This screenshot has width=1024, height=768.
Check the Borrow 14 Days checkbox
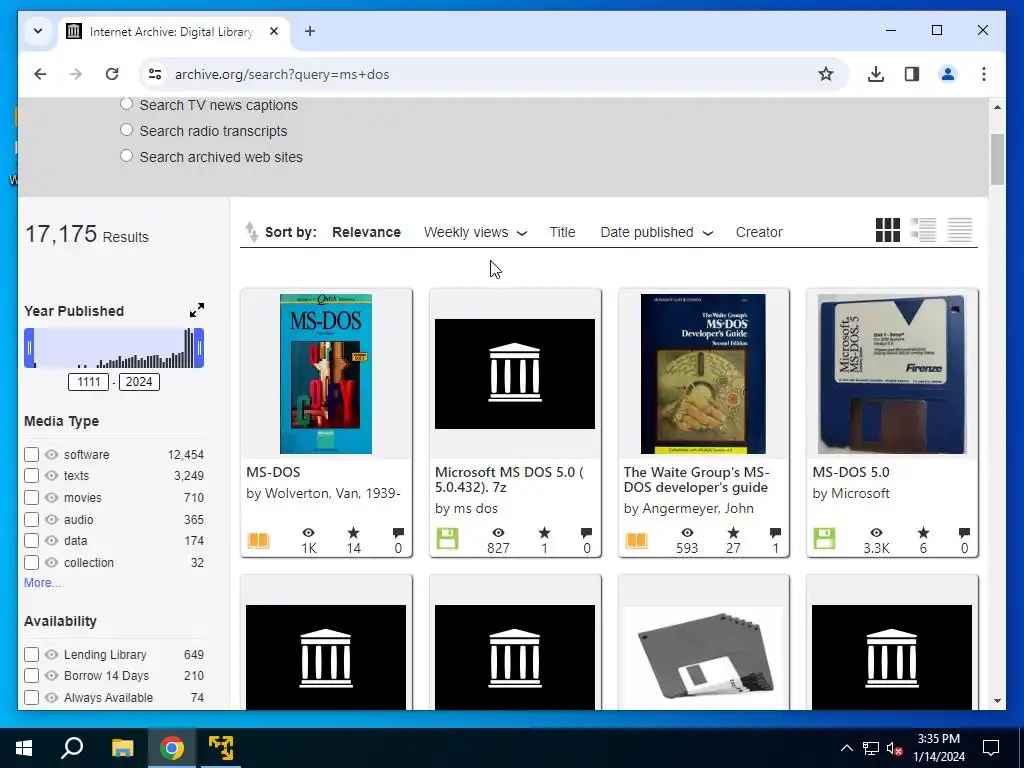coord(31,675)
